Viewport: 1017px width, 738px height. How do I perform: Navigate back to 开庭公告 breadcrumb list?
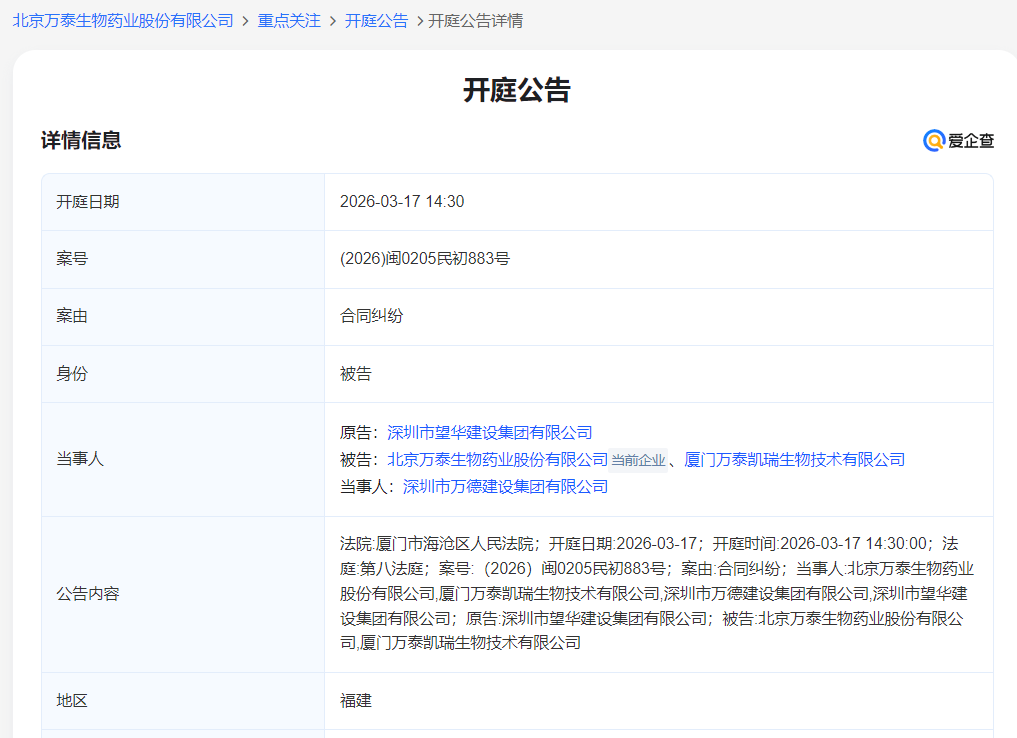(376, 21)
